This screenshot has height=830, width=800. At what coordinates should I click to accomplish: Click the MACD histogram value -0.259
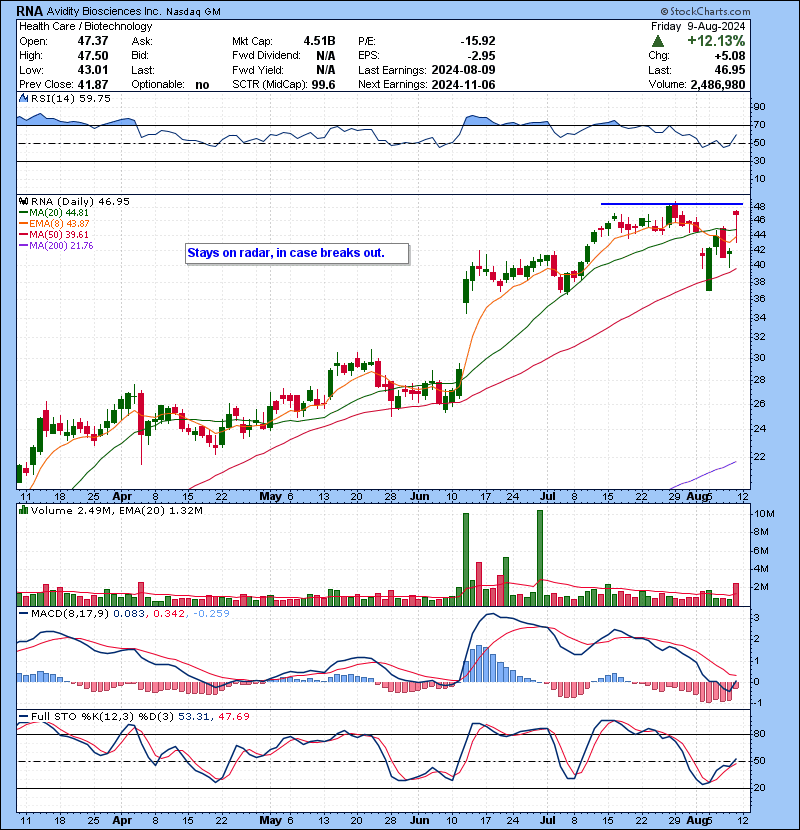pos(211,614)
